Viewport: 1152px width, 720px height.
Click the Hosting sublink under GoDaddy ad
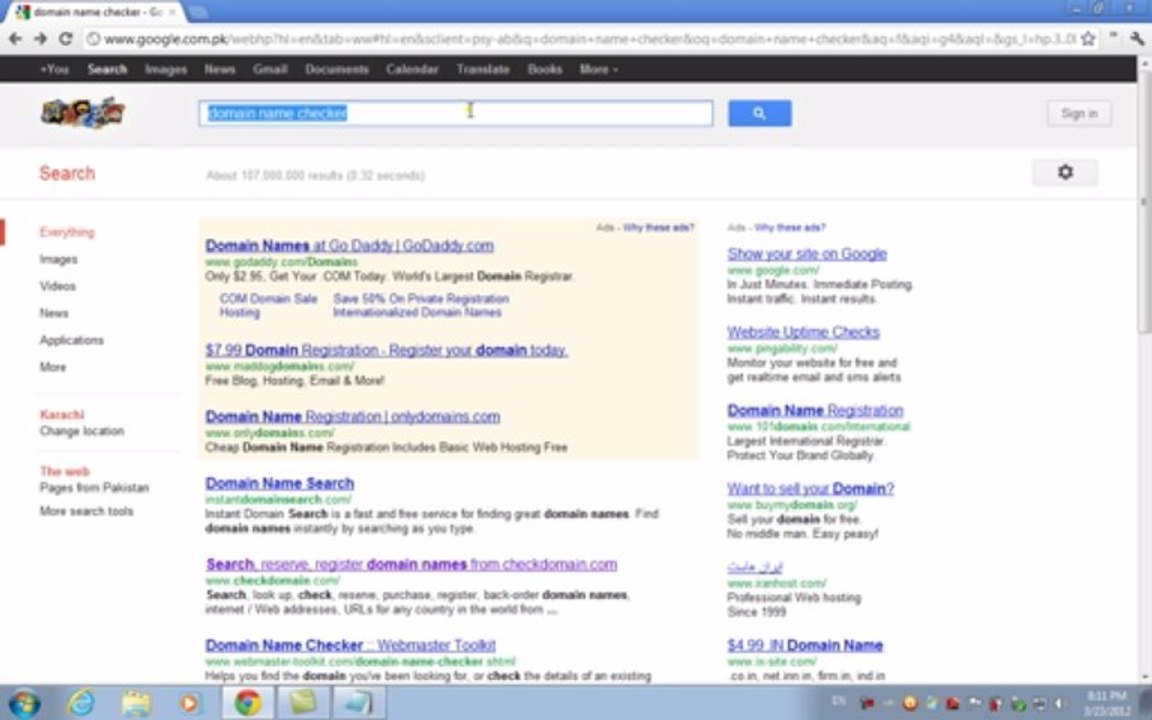click(x=240, y=312)
